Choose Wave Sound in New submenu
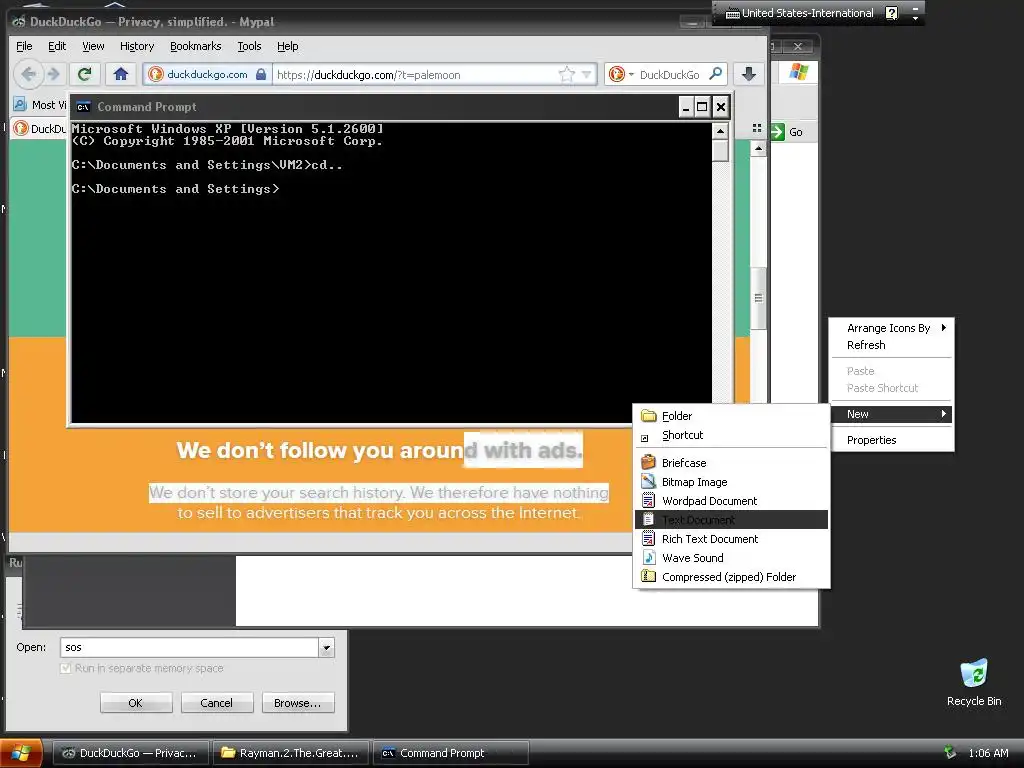The width and height of the screenshot is (1024, 768). (x=731, y=558)
